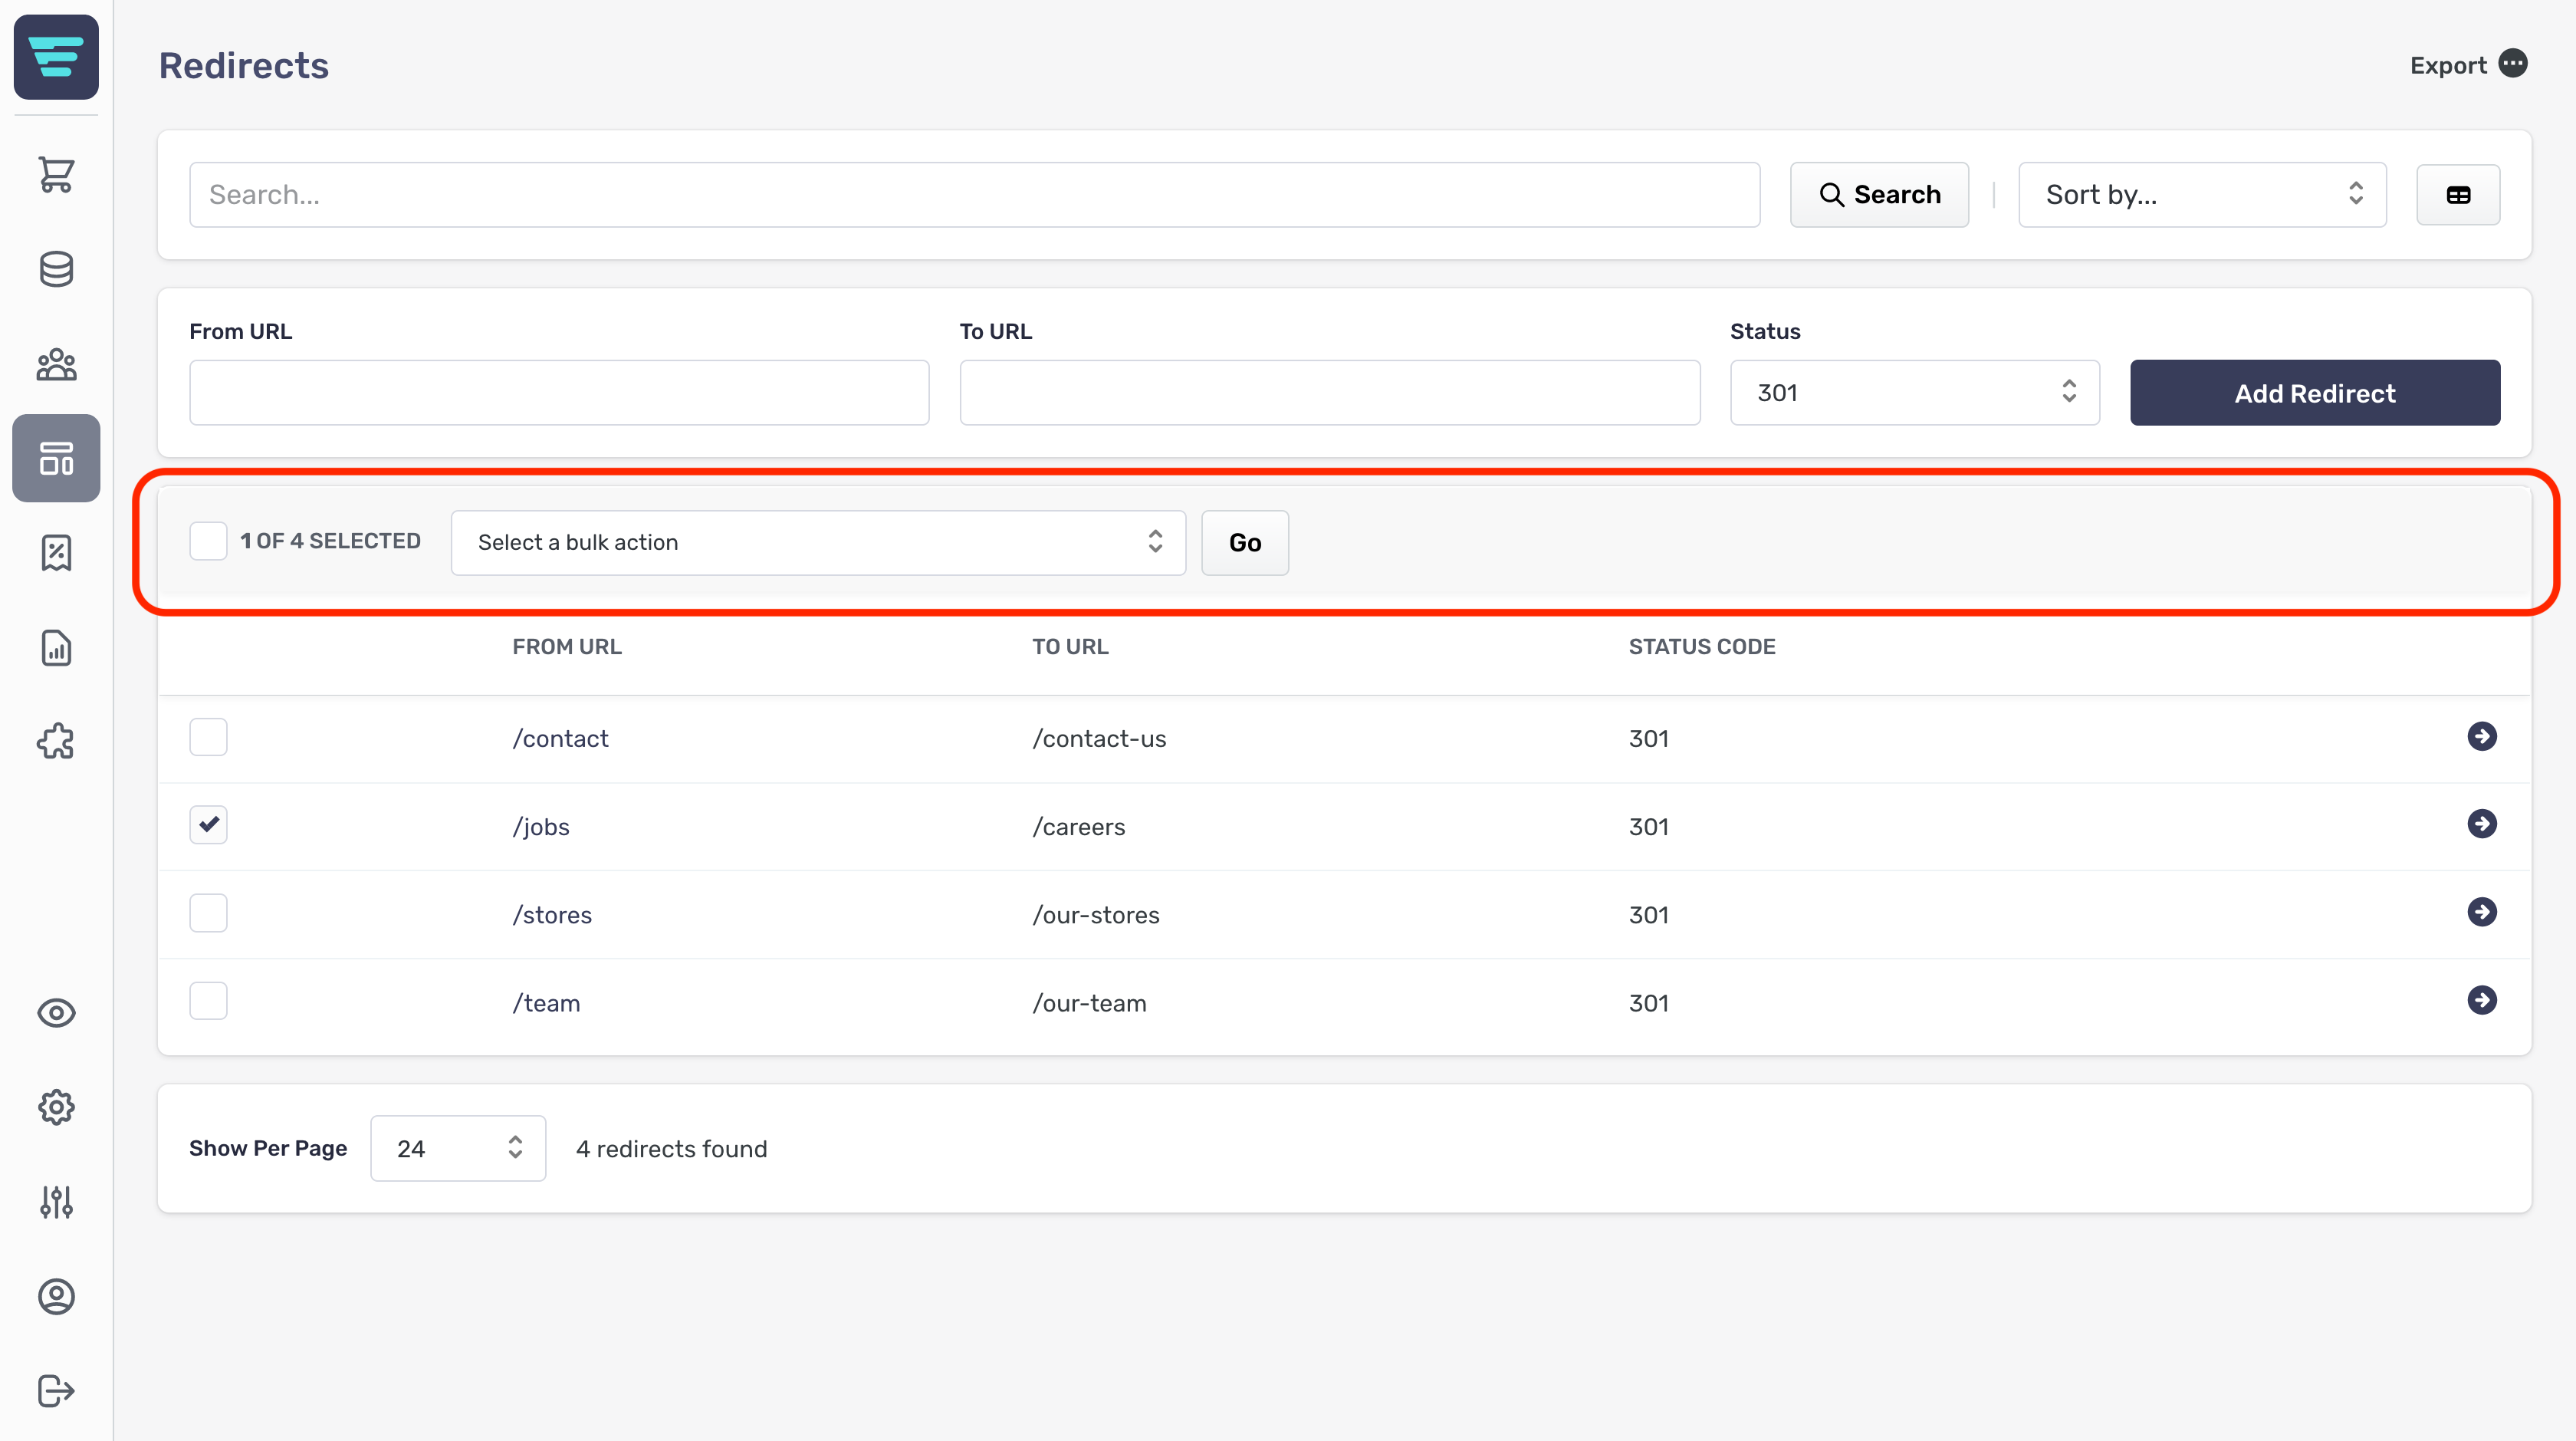The width and height of the screenshot is (2576, 1441).
Task: Click the eye preview icon in sidebar
Action: 56,1013
